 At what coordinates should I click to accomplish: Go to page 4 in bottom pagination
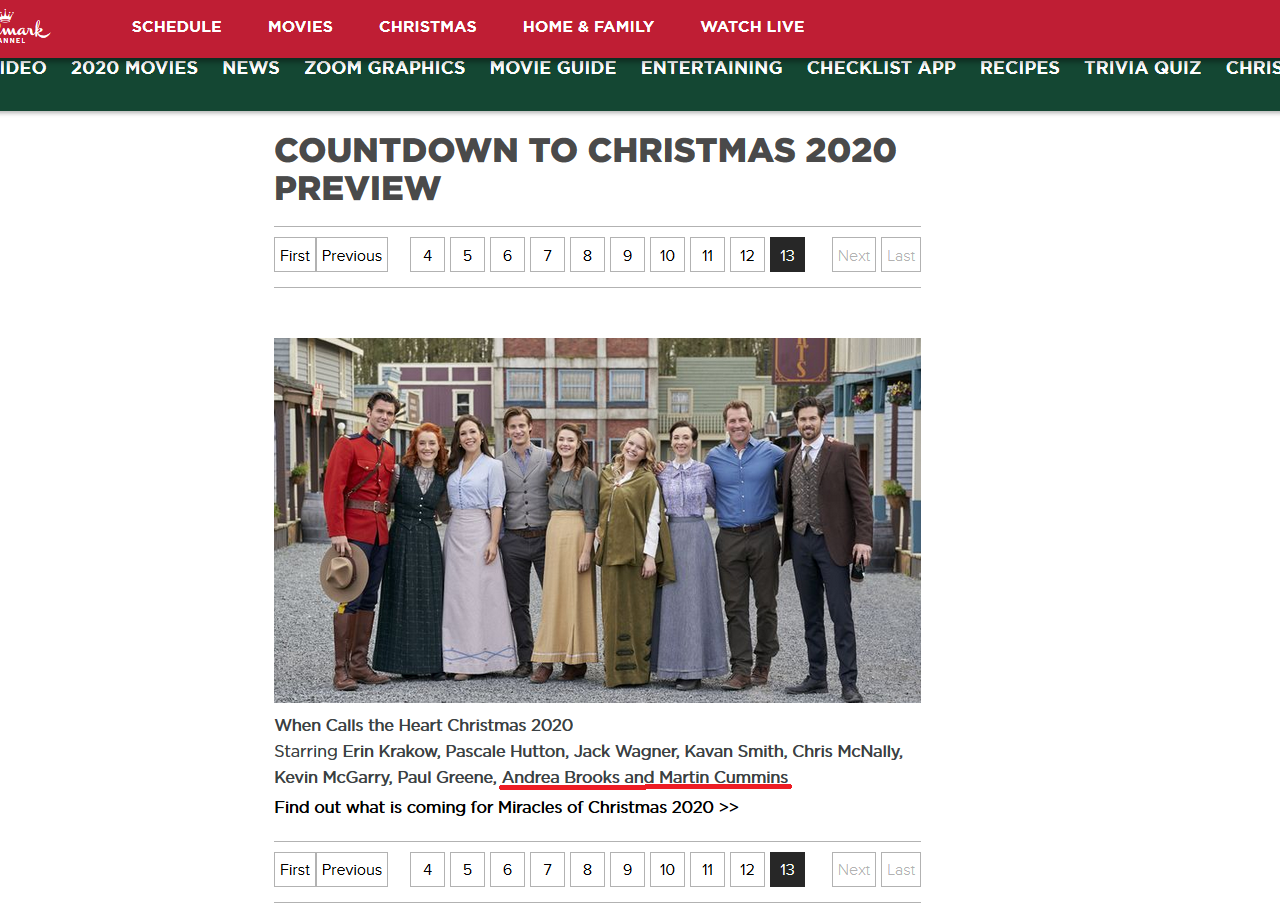[x=427, y=869]
